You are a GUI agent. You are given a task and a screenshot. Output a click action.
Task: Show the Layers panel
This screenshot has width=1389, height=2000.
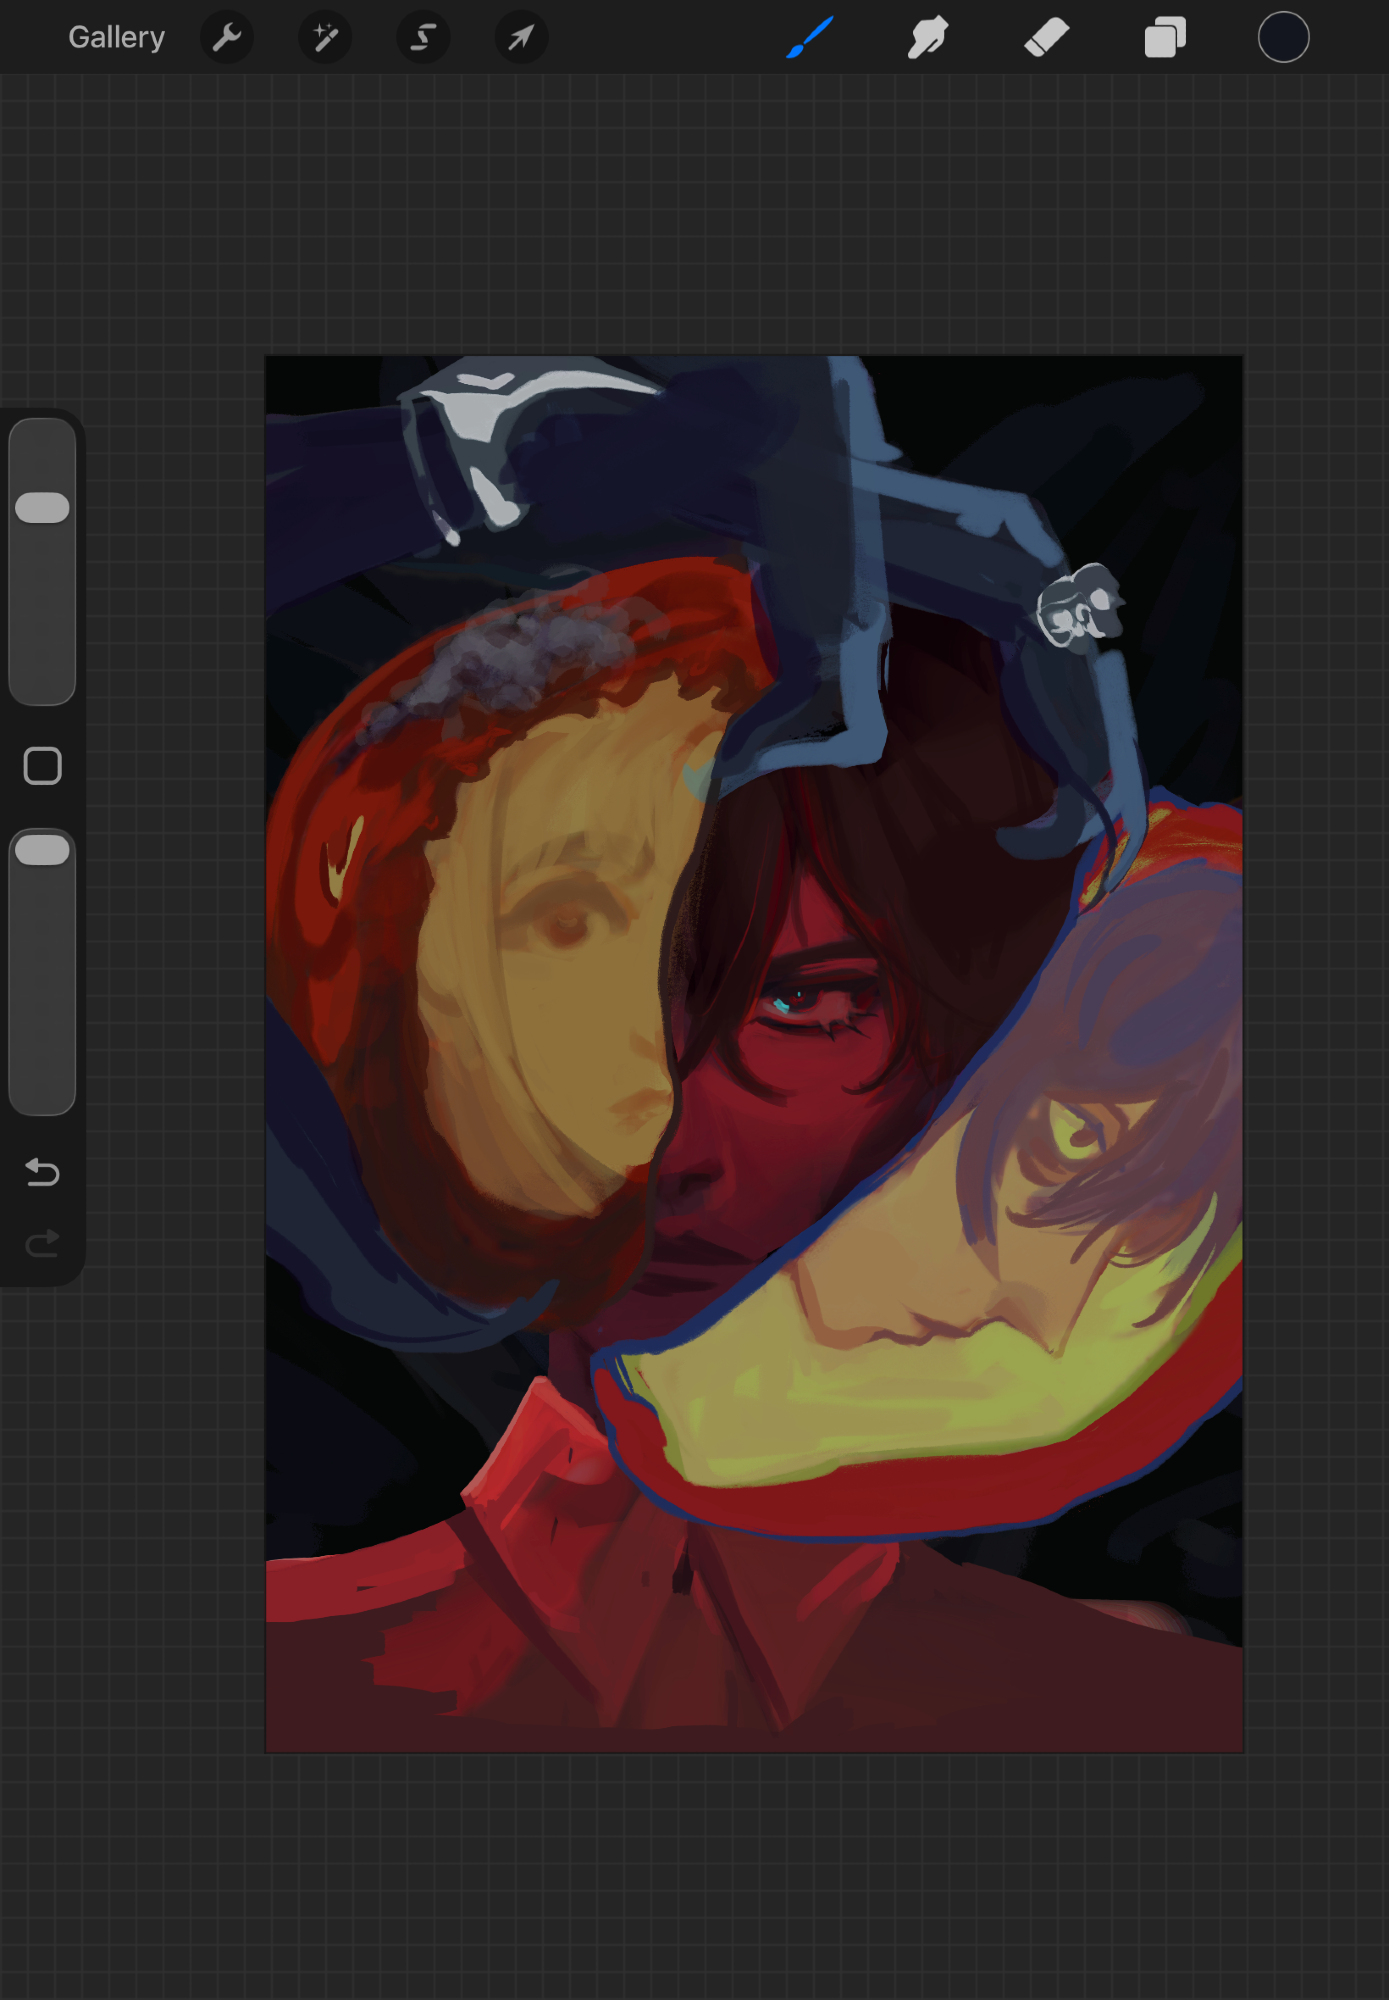pos(1165,38)
